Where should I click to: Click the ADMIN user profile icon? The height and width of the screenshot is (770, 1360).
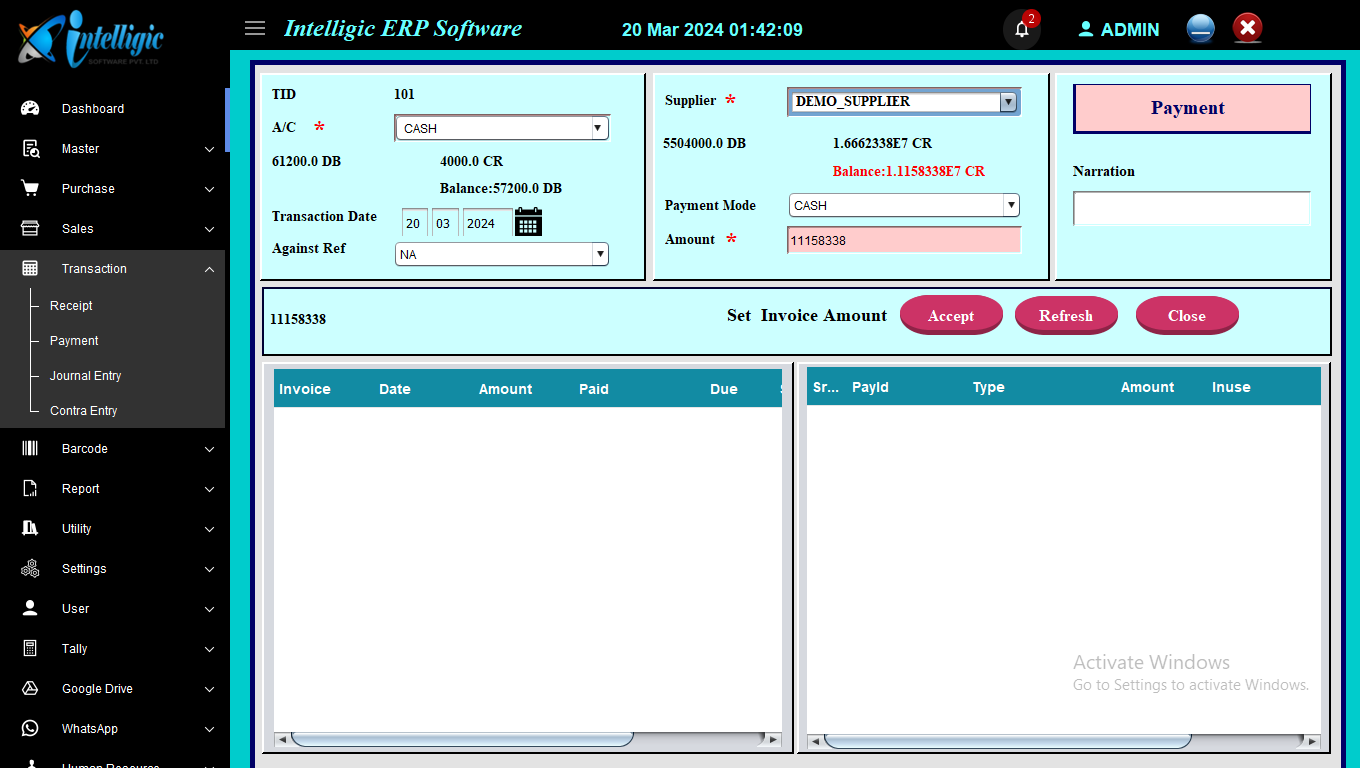[x=1086, y=30]
